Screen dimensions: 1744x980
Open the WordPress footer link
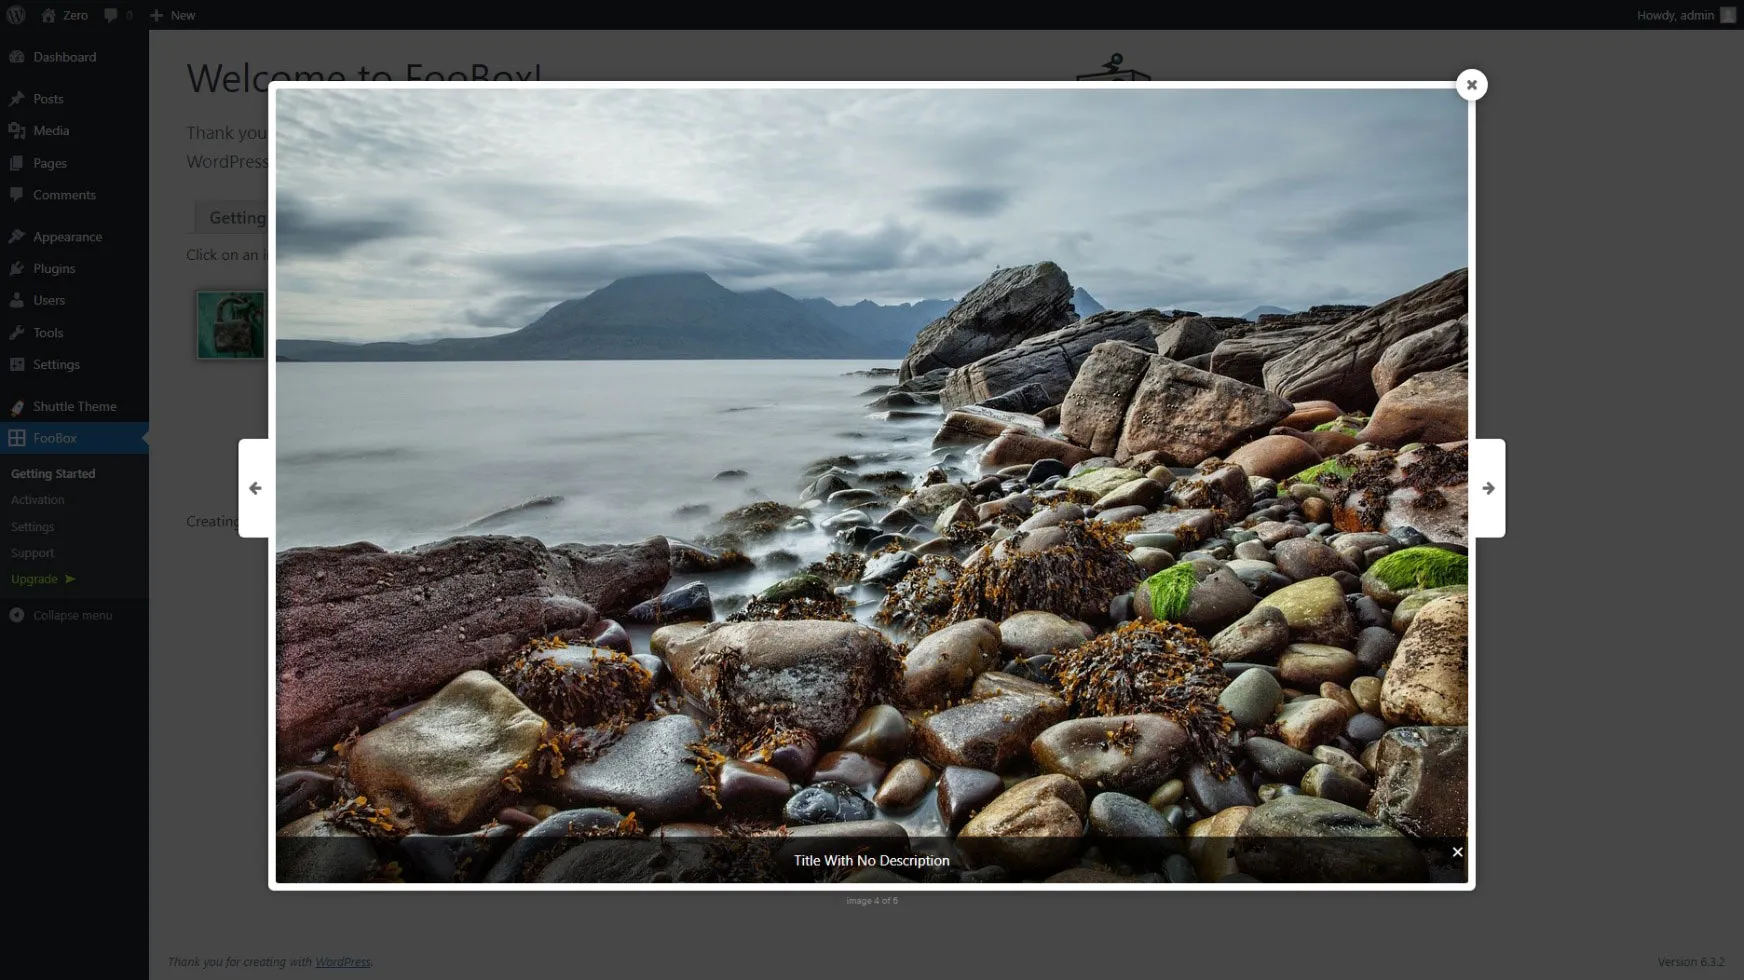[343, 962]
